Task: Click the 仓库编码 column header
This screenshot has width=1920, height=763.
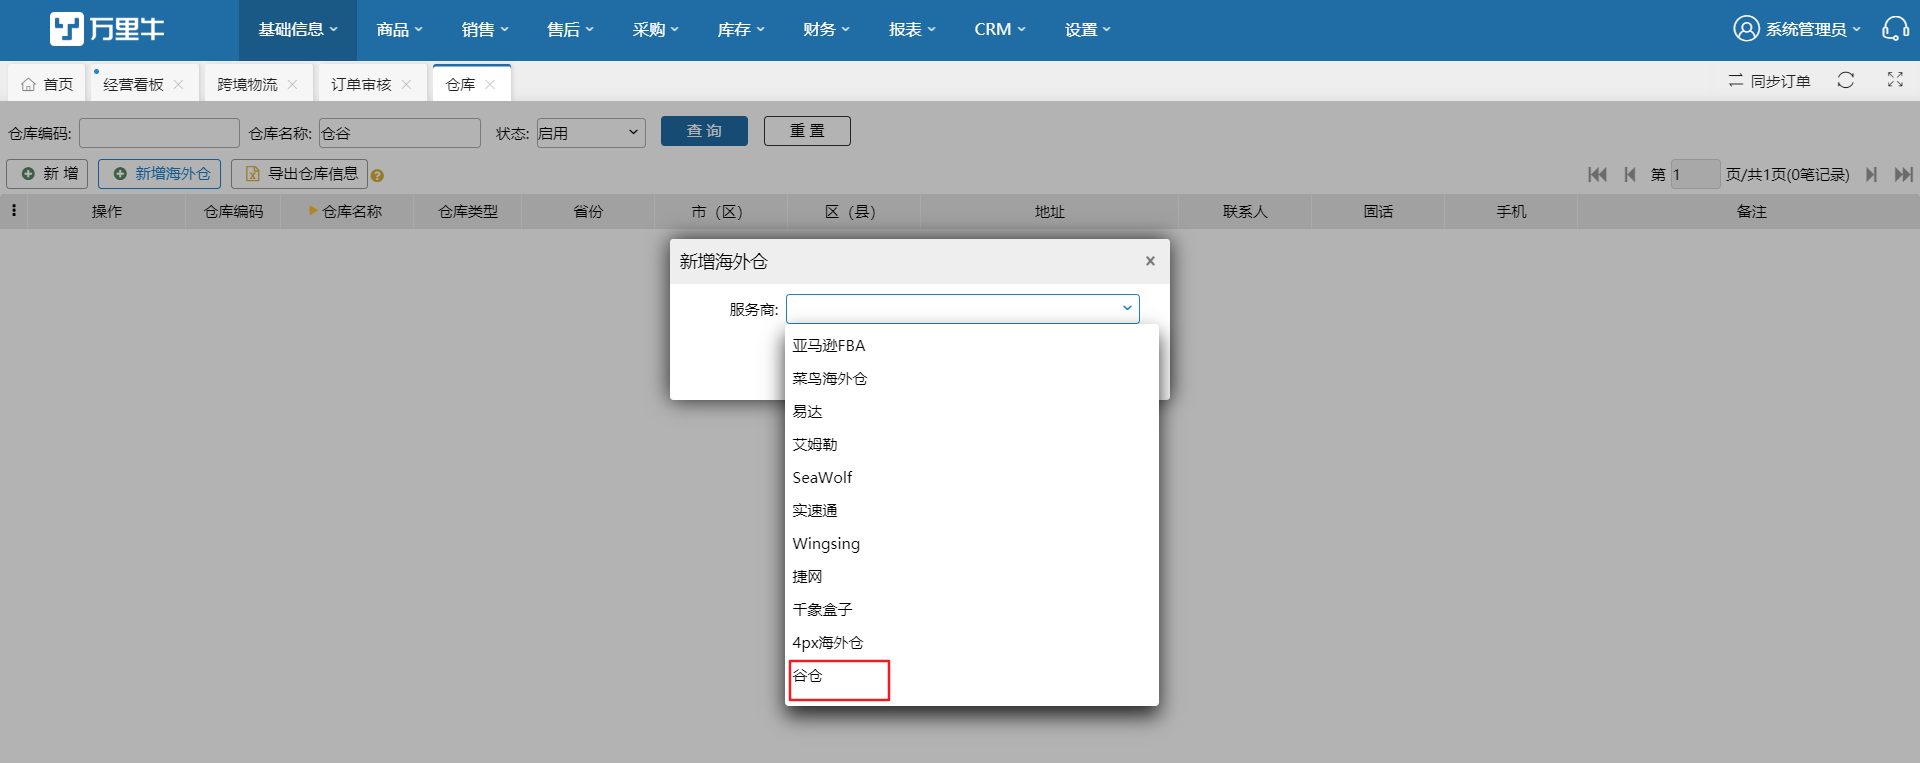Action: [x=234, y=211]
